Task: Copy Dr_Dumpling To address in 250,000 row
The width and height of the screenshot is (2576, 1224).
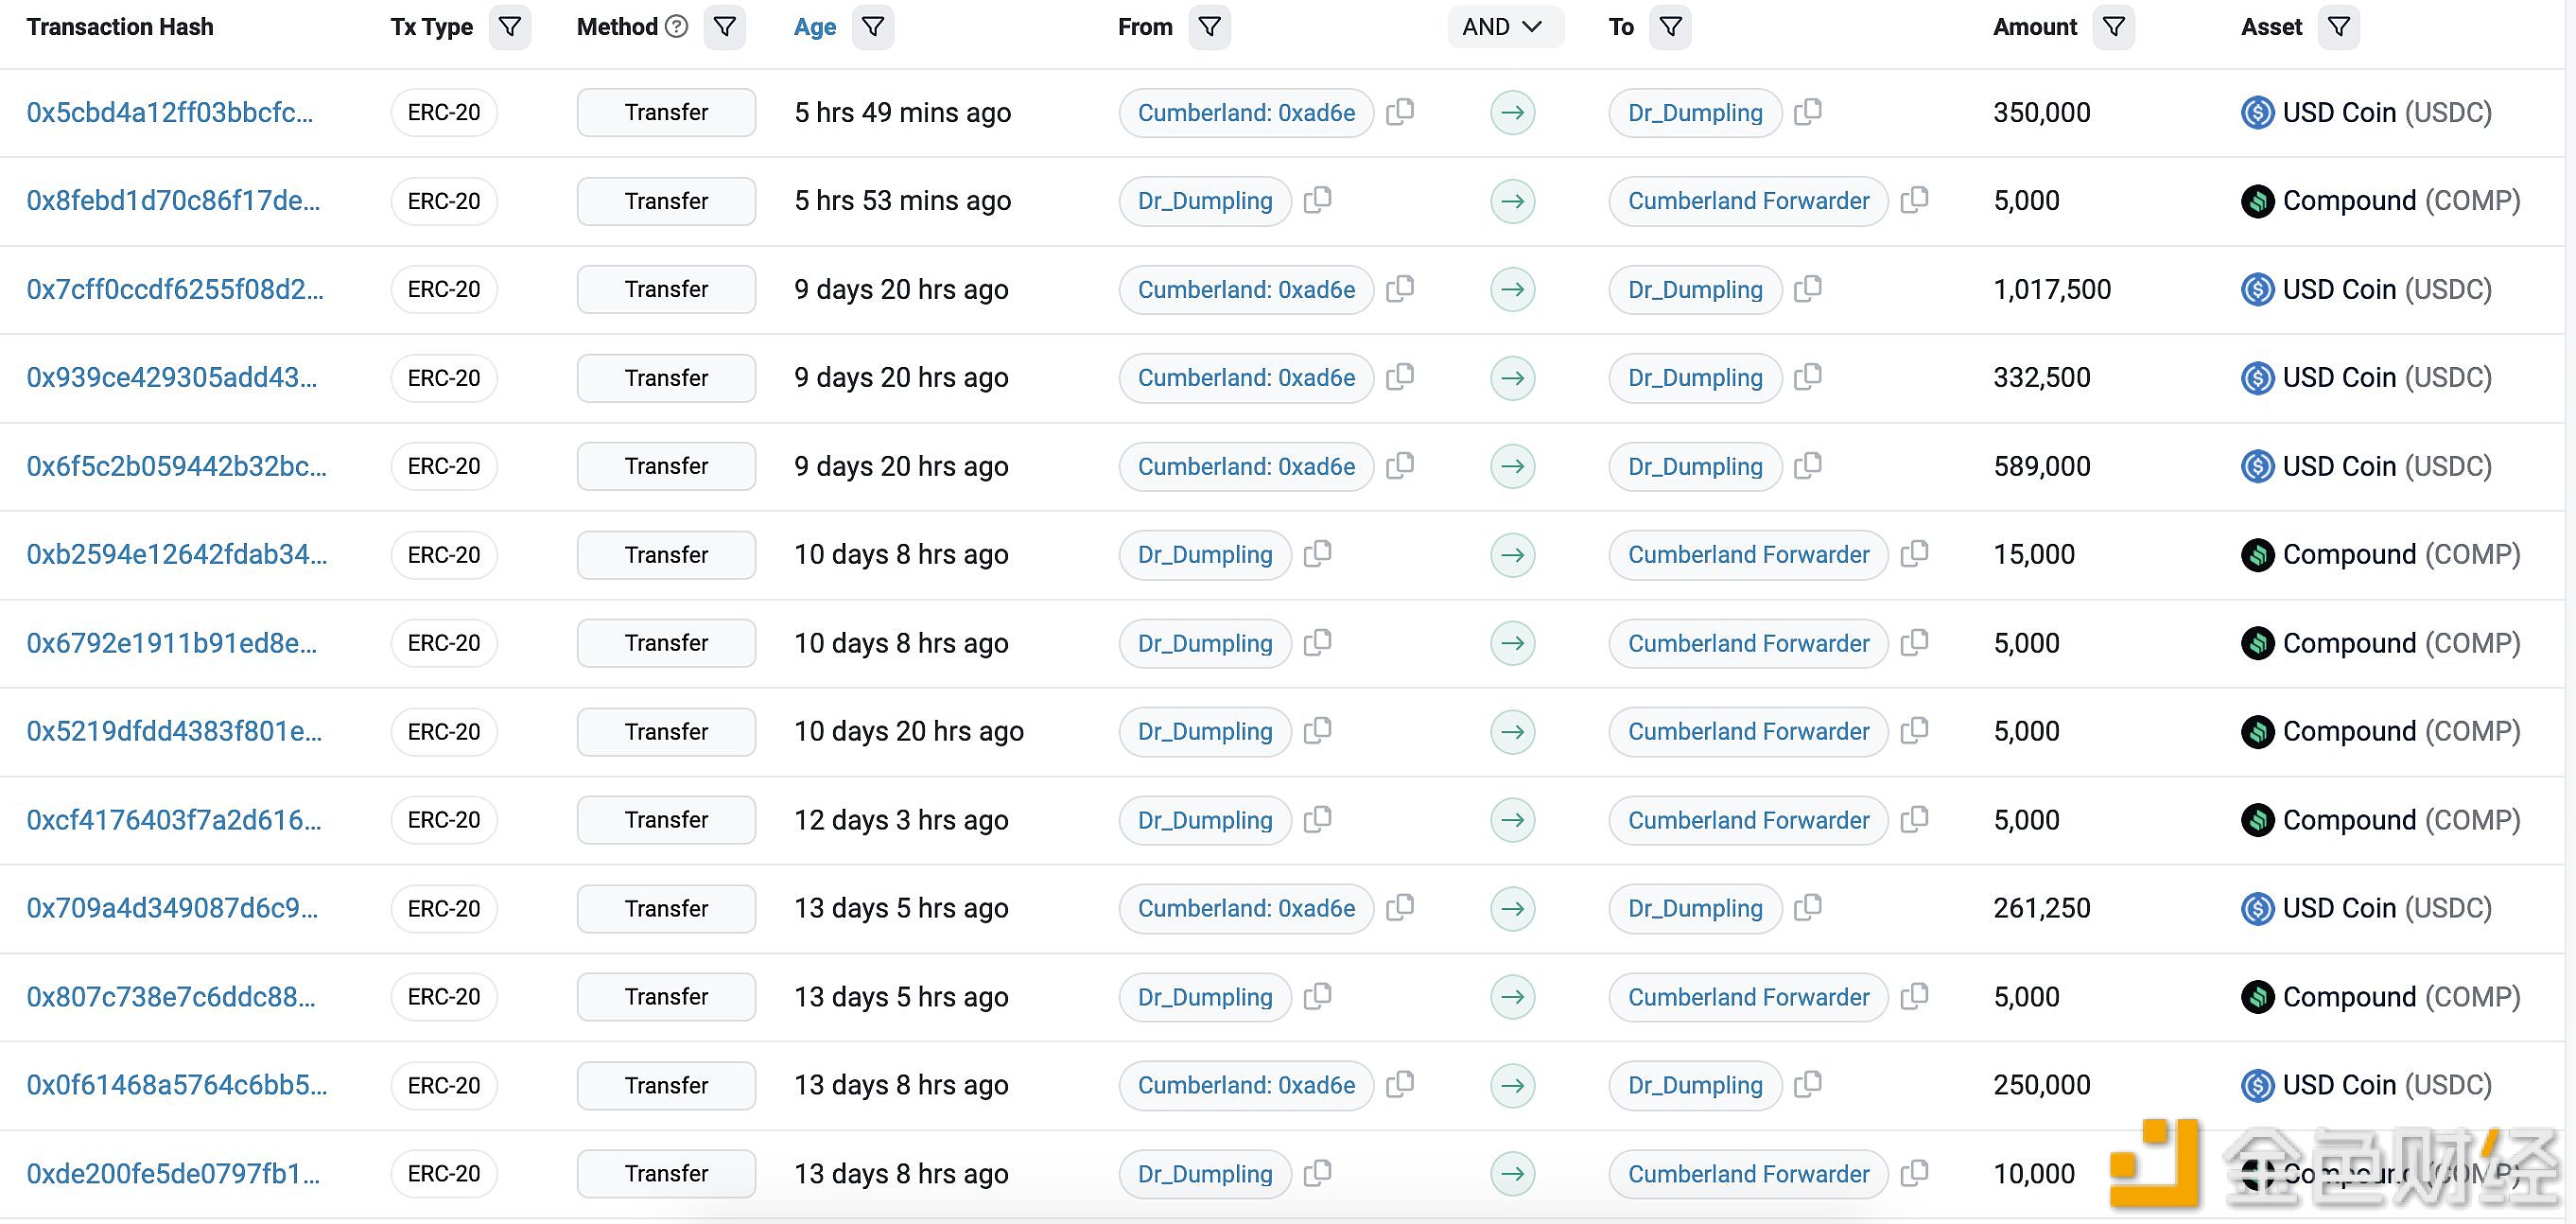Action: pos(1808,1085)
